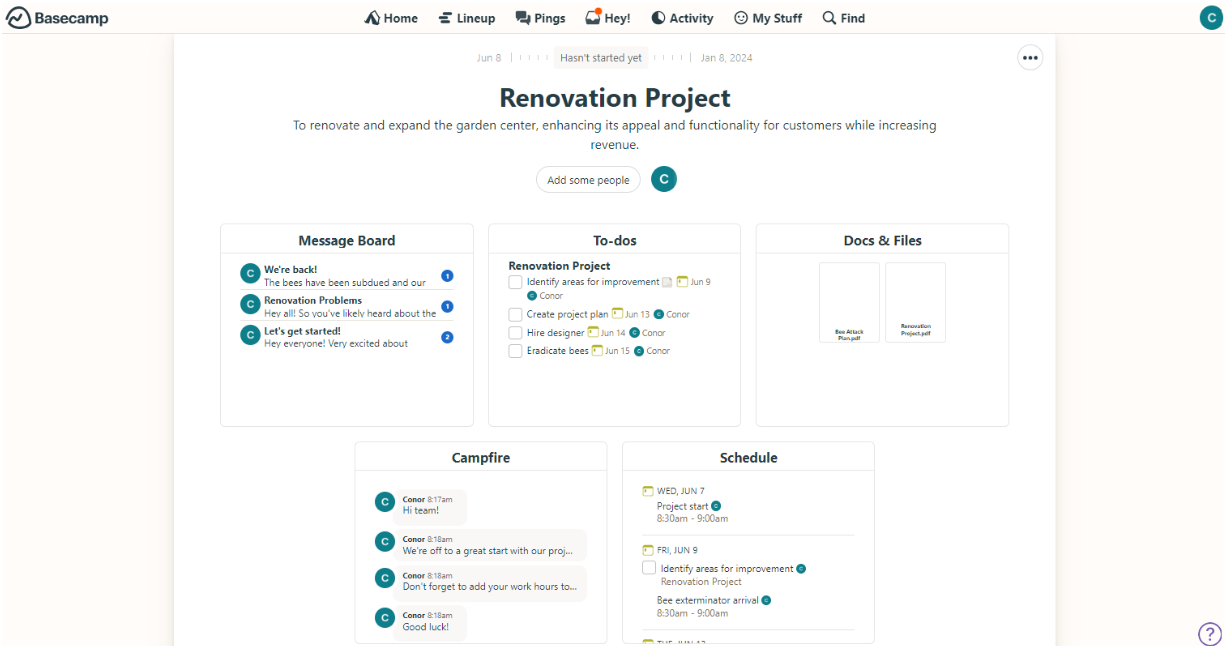Open the To-dos card title
This screenshot has height=646, width=1225.
click(x=615, y=240)
